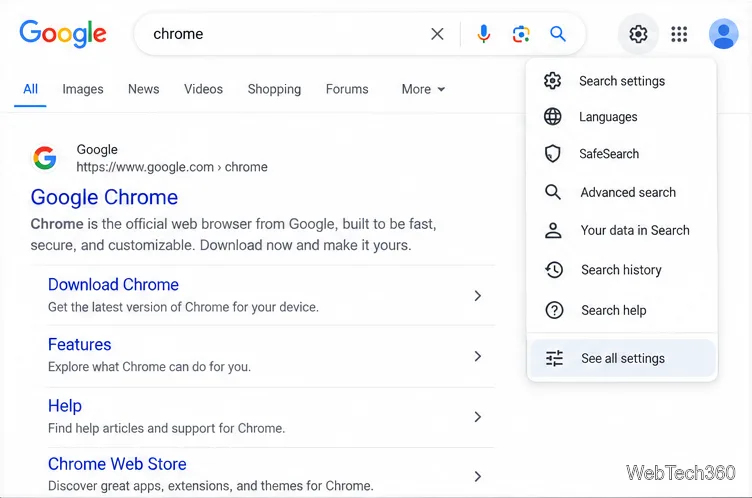Click the chevron beside Help

coord(477,416)
